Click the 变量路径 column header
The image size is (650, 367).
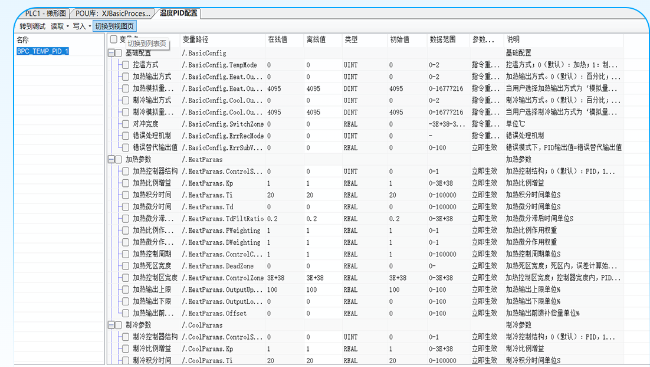(x=195, y=39)
